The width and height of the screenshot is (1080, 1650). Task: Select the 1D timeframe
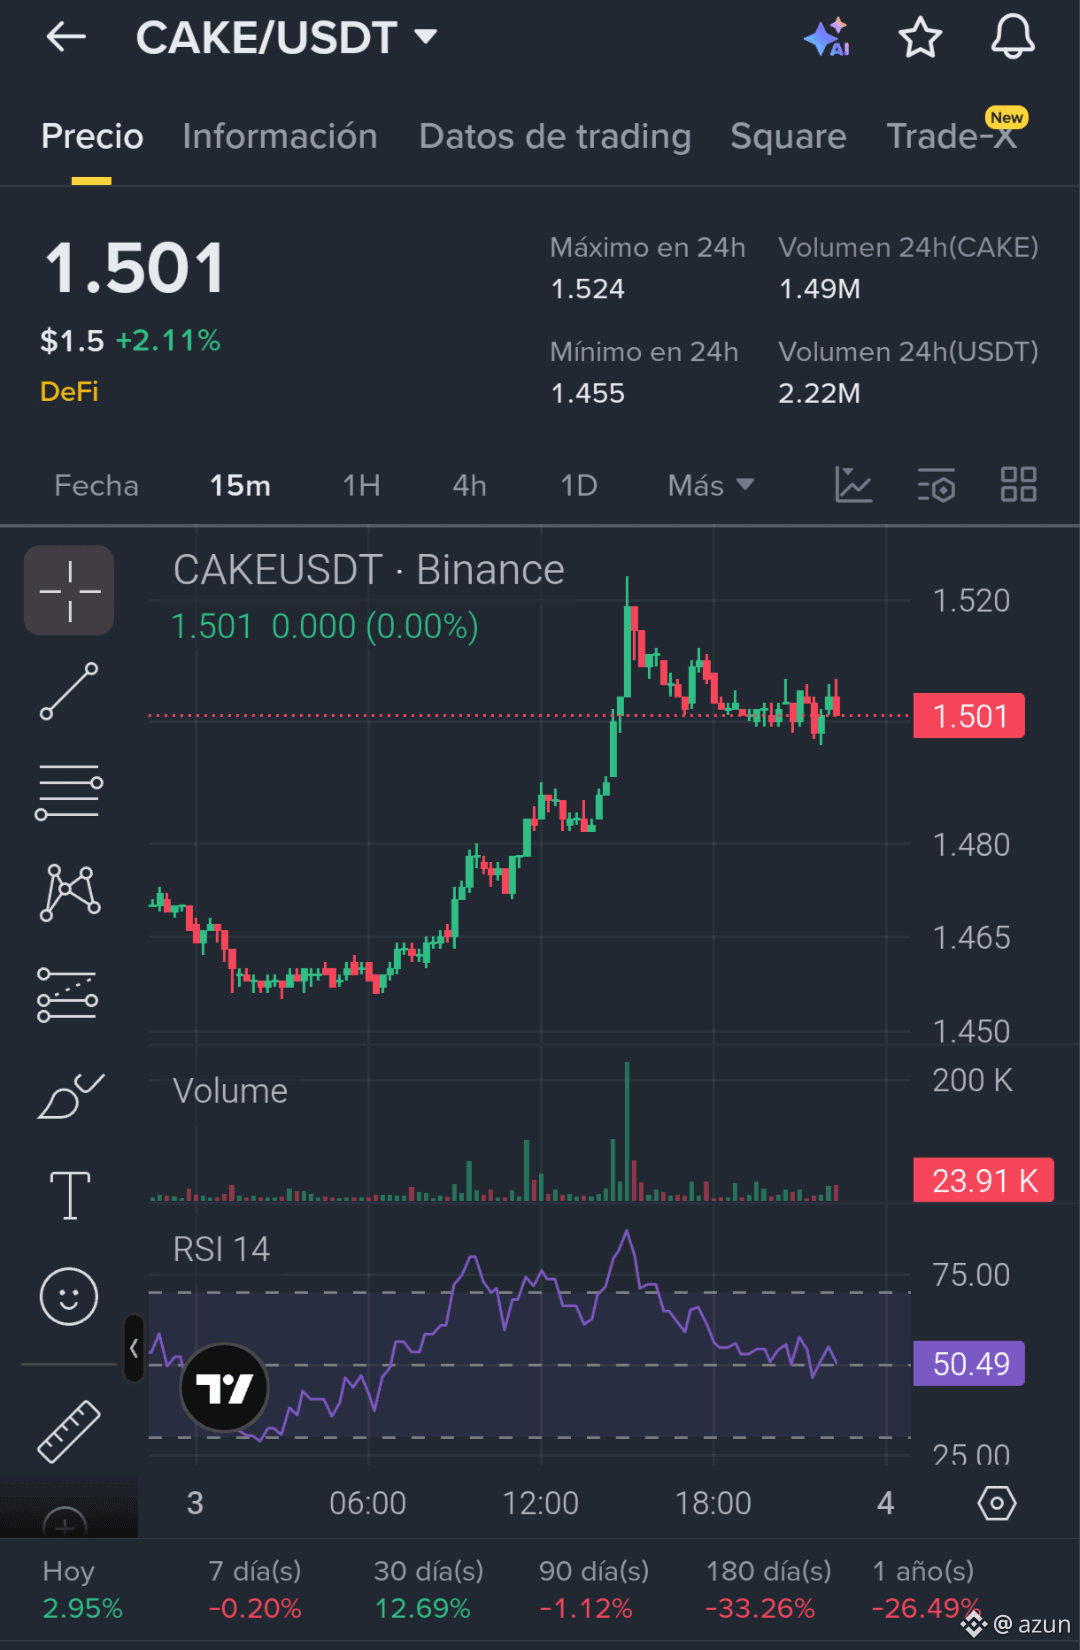click(578, 486)
